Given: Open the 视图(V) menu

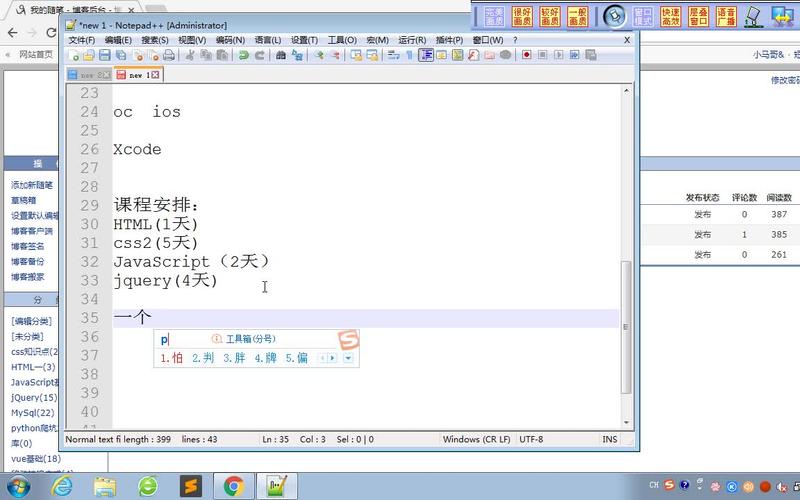Looking at the screenshot, I should (x=192, y=40).
